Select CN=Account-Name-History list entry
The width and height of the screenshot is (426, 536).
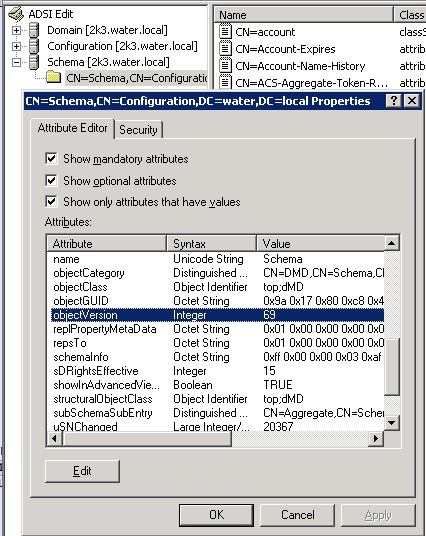pos(300,66)
